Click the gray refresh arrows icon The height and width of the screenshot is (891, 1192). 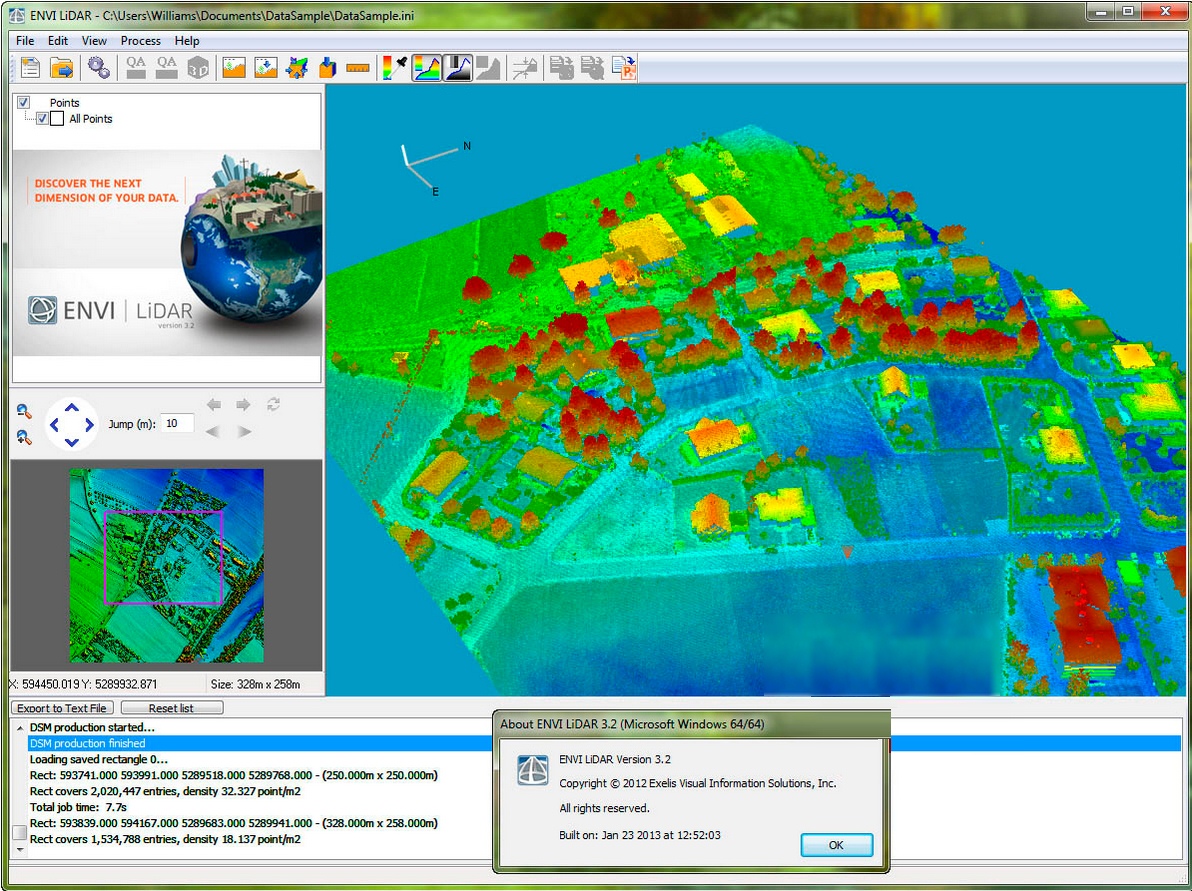pos(274,404)
